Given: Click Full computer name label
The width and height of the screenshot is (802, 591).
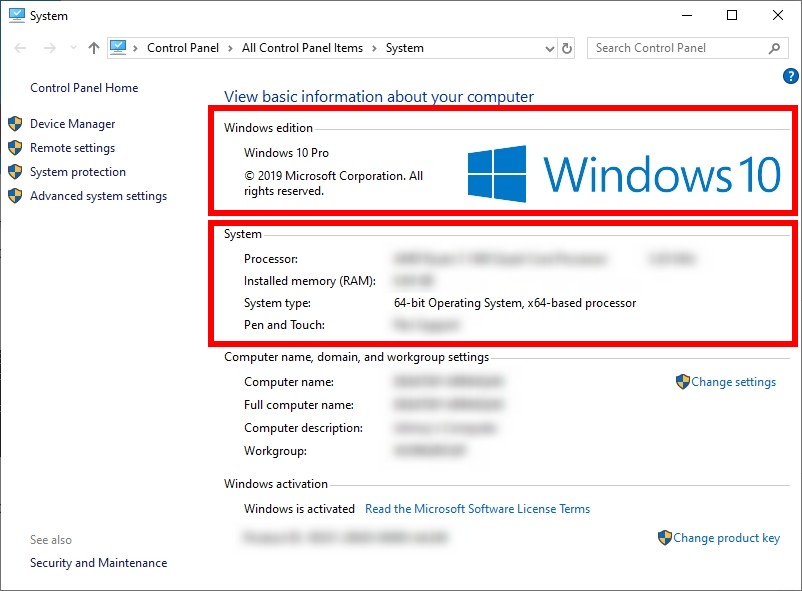Looking at the screenshot, I should (299, 405).
